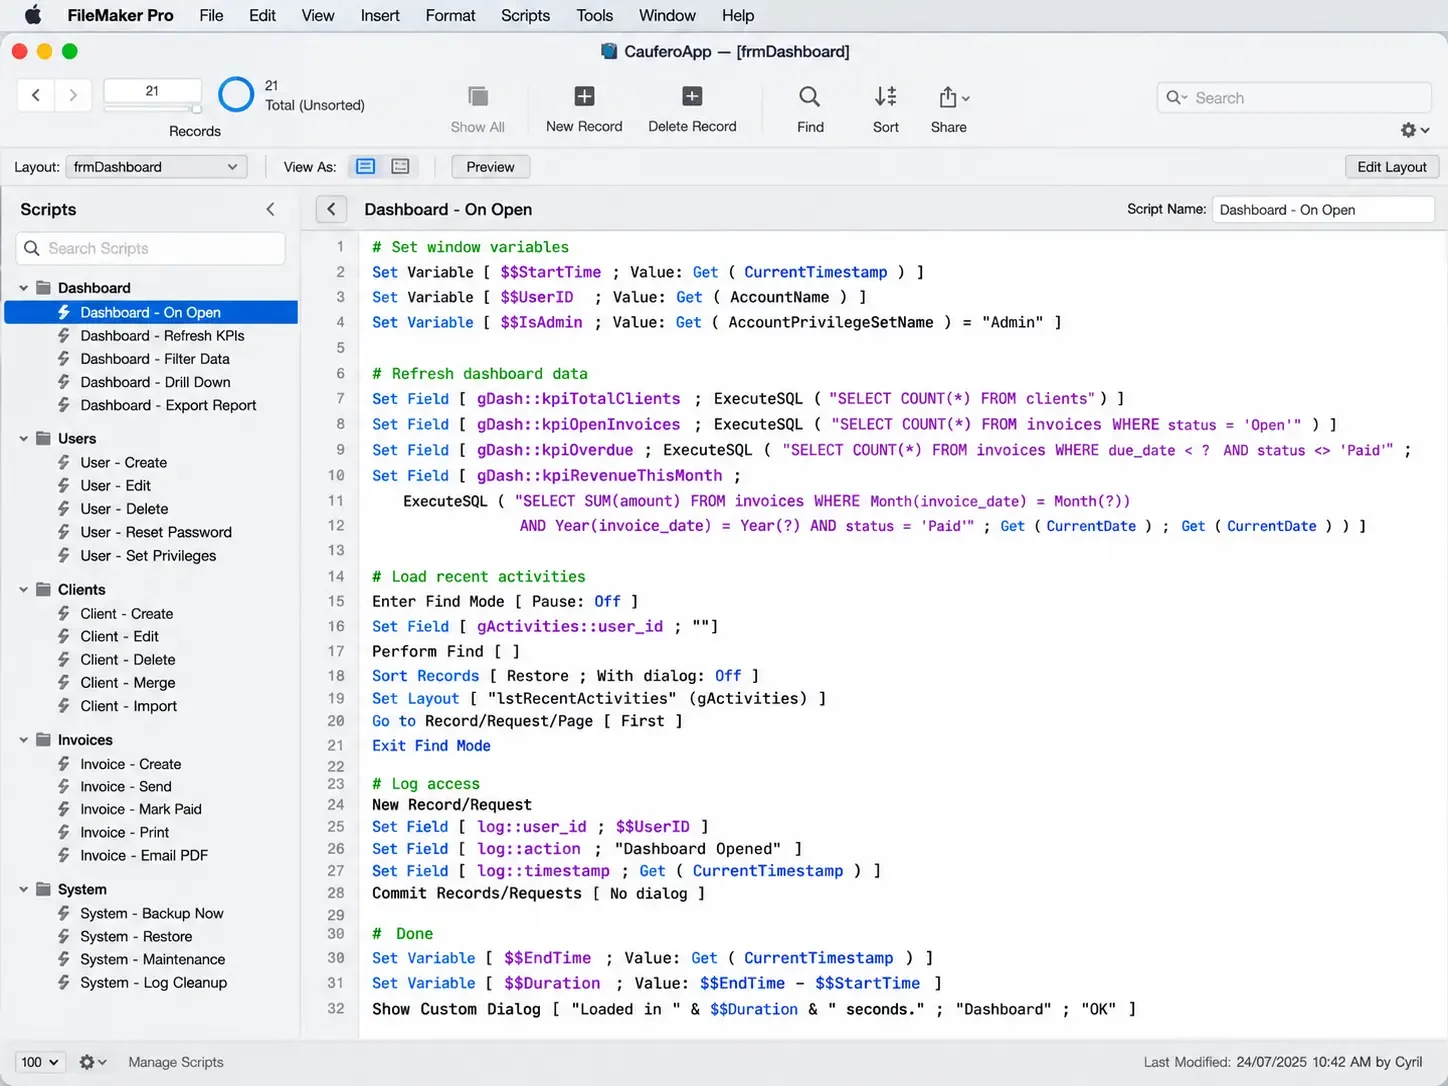Click the Sort records icon
1448x1086 pixels.
(886, 97)
